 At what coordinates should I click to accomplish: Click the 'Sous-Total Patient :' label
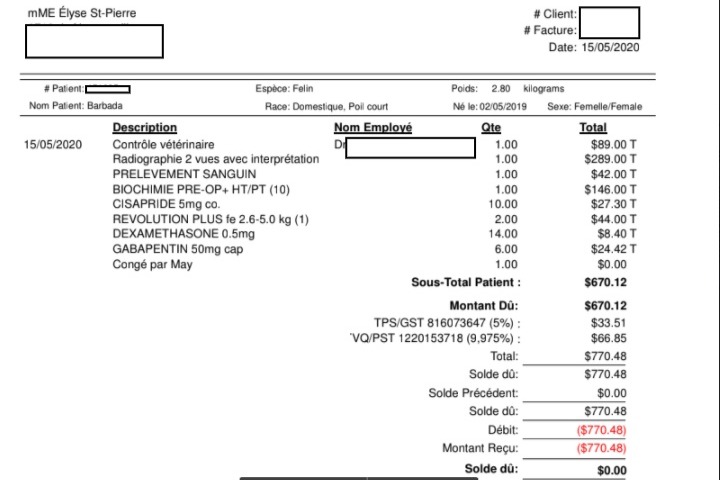(466, 282)
